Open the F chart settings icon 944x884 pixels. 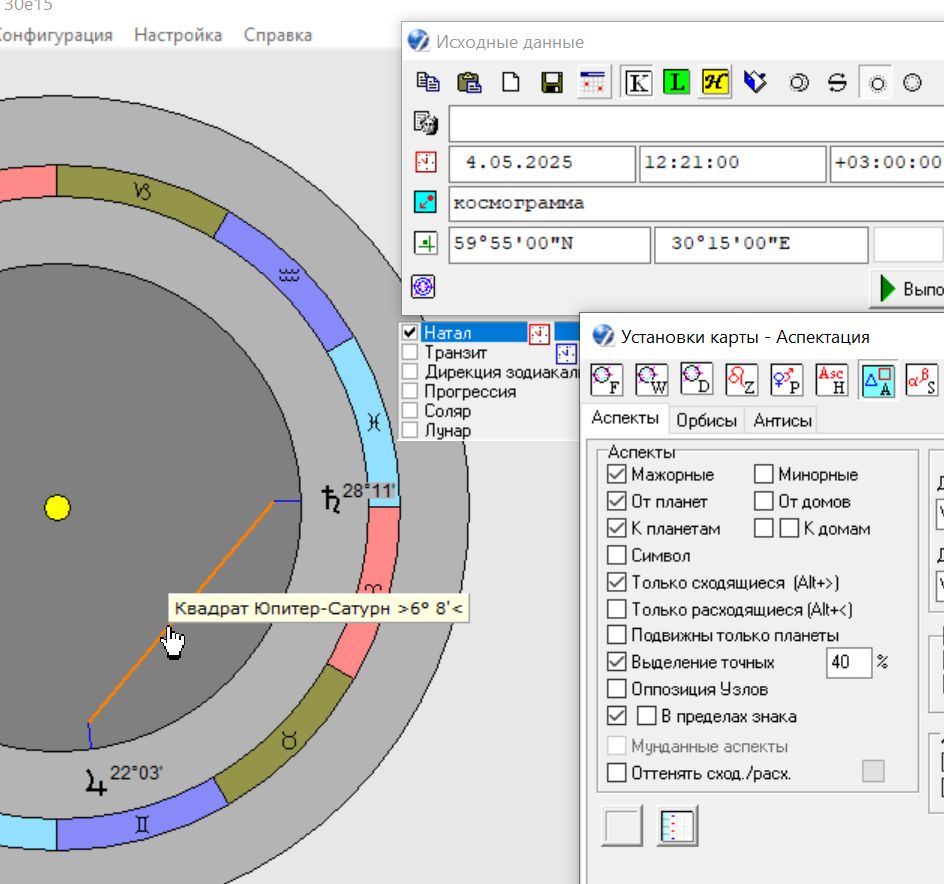pyautogui.click(x=606, y=379)
